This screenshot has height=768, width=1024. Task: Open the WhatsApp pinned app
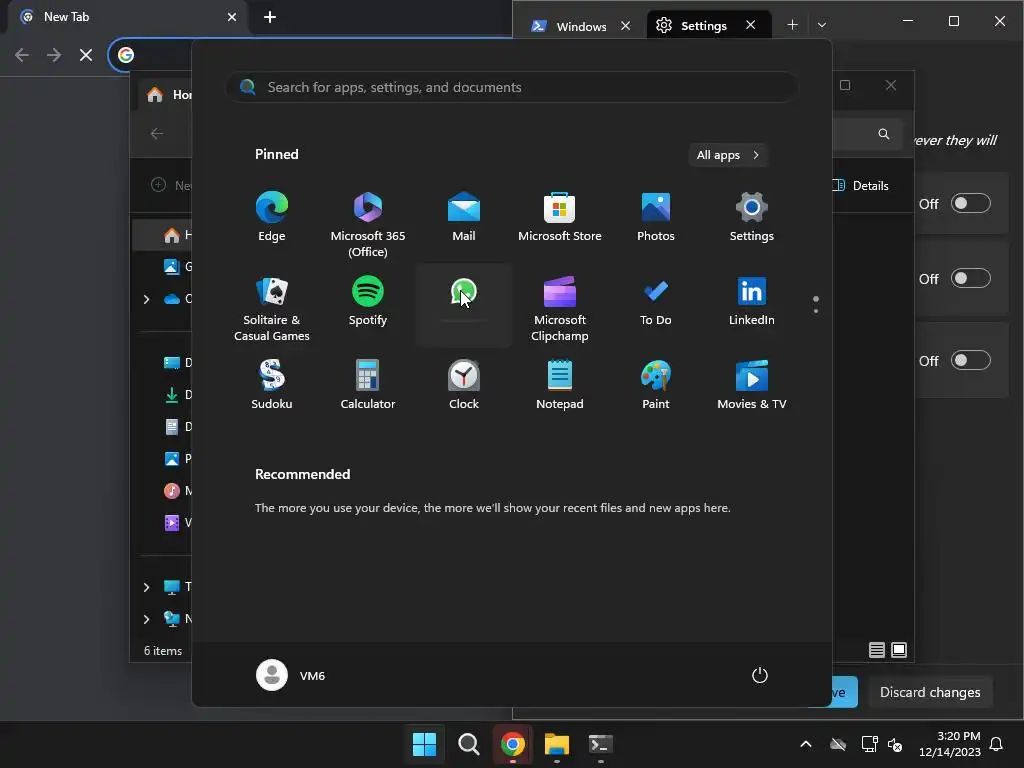click(x=464, y=304)
